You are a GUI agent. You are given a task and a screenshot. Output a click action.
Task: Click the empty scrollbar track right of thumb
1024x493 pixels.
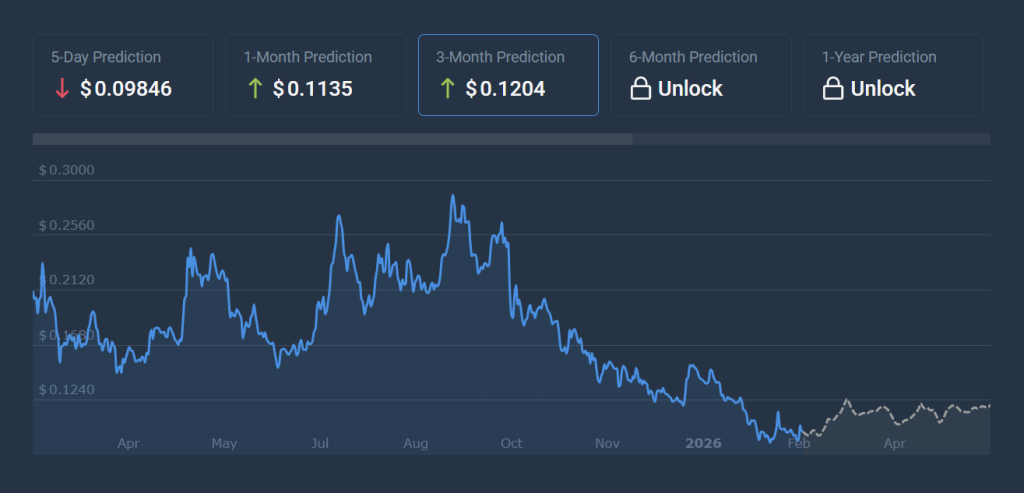click(x=810, y=139)
